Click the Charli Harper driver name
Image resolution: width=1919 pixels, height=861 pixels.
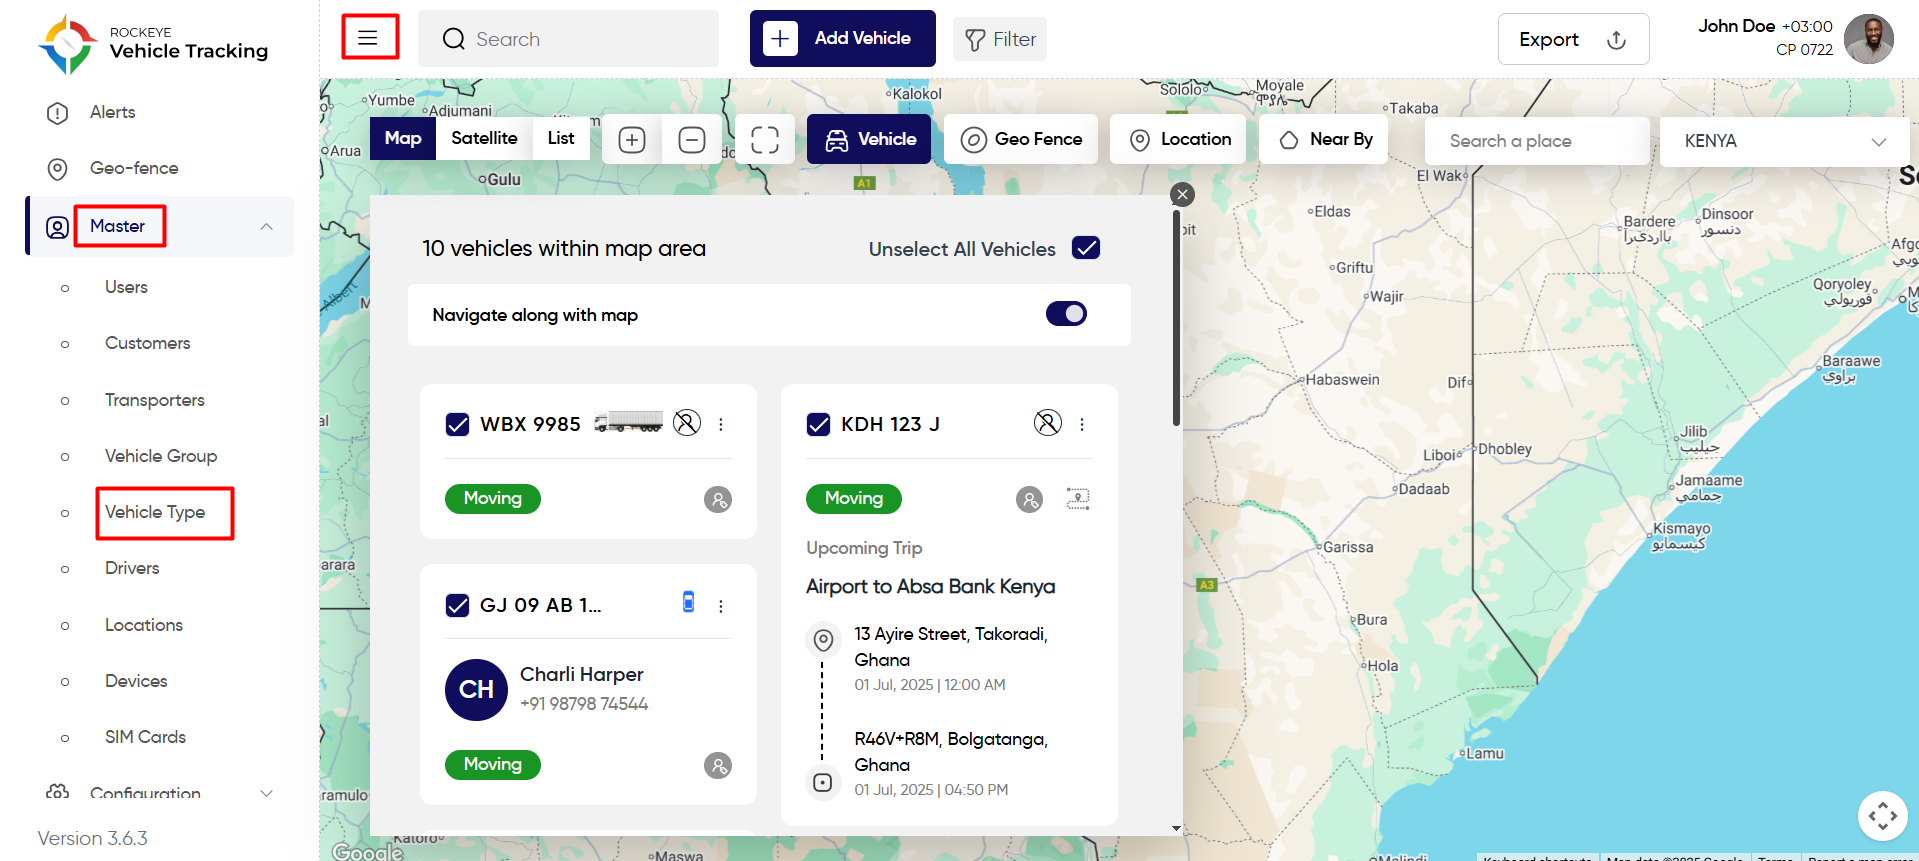point(582,674)
